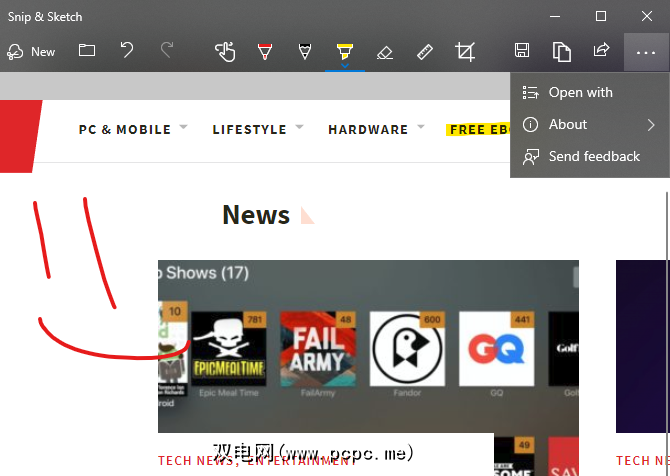Image resolution: width=670 pixels, height=476 pixels.
Task: Expand highlighter options with the small chevron
Action: 345,65
